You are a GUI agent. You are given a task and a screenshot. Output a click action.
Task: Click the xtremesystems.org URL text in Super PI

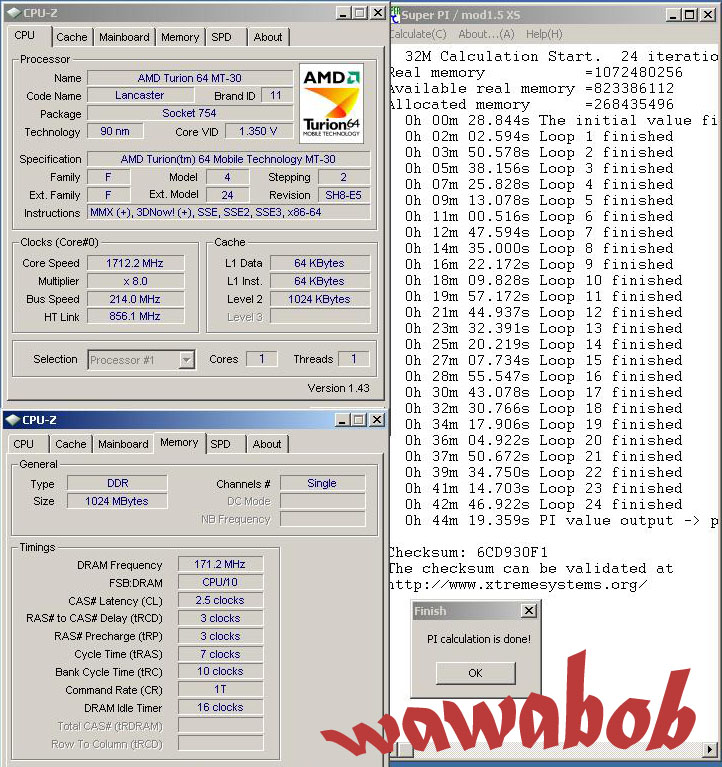coord(519,585)
